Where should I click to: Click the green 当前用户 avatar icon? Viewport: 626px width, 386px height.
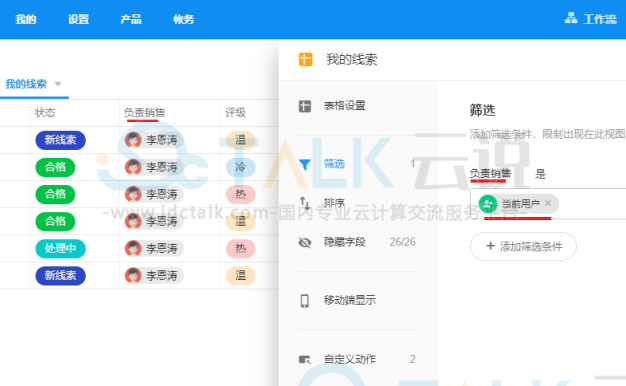[x=487, y=204]
